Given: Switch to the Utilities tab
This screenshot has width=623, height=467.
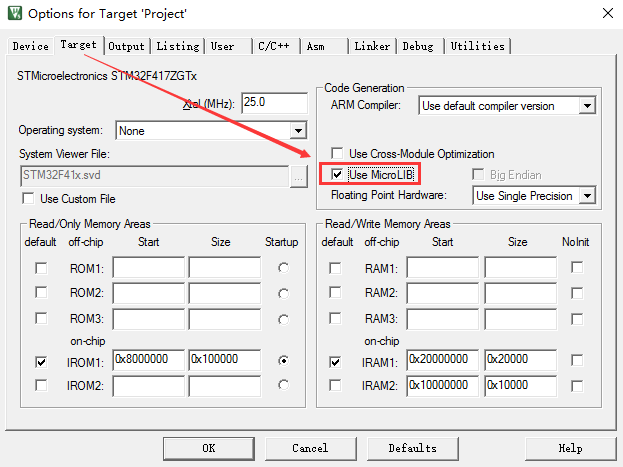Looking at the screenshot, I should pyautogui.click(x=478, y=46).
